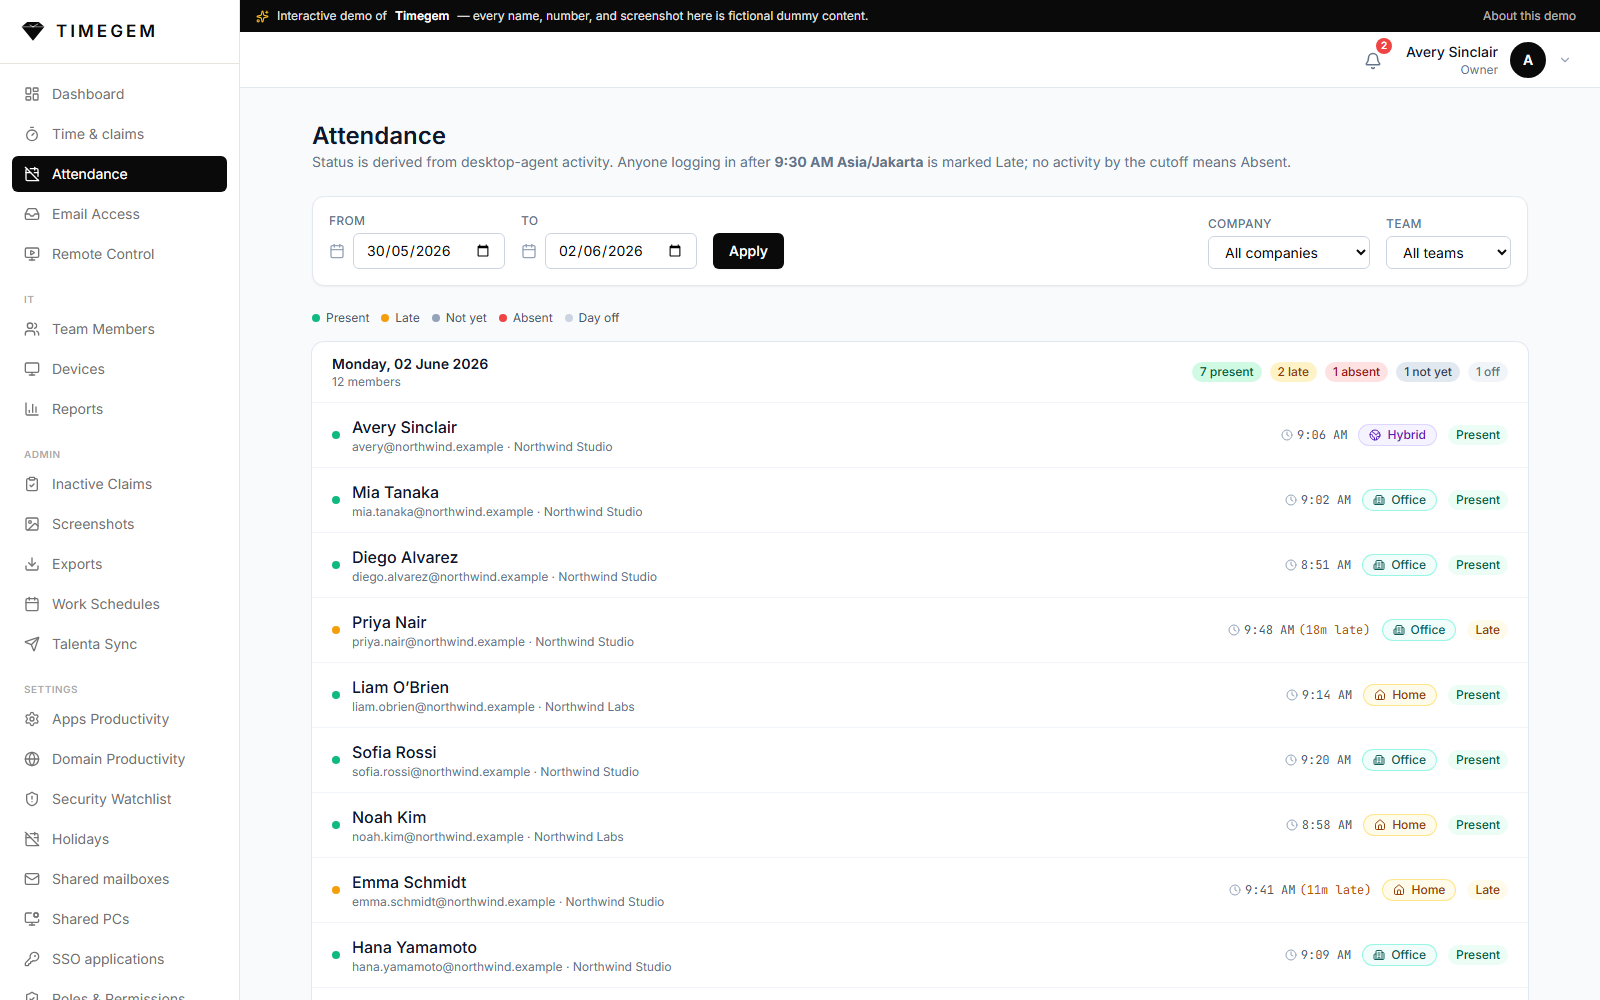
Task: Click the 12 members count text
Action: (366, 382)
